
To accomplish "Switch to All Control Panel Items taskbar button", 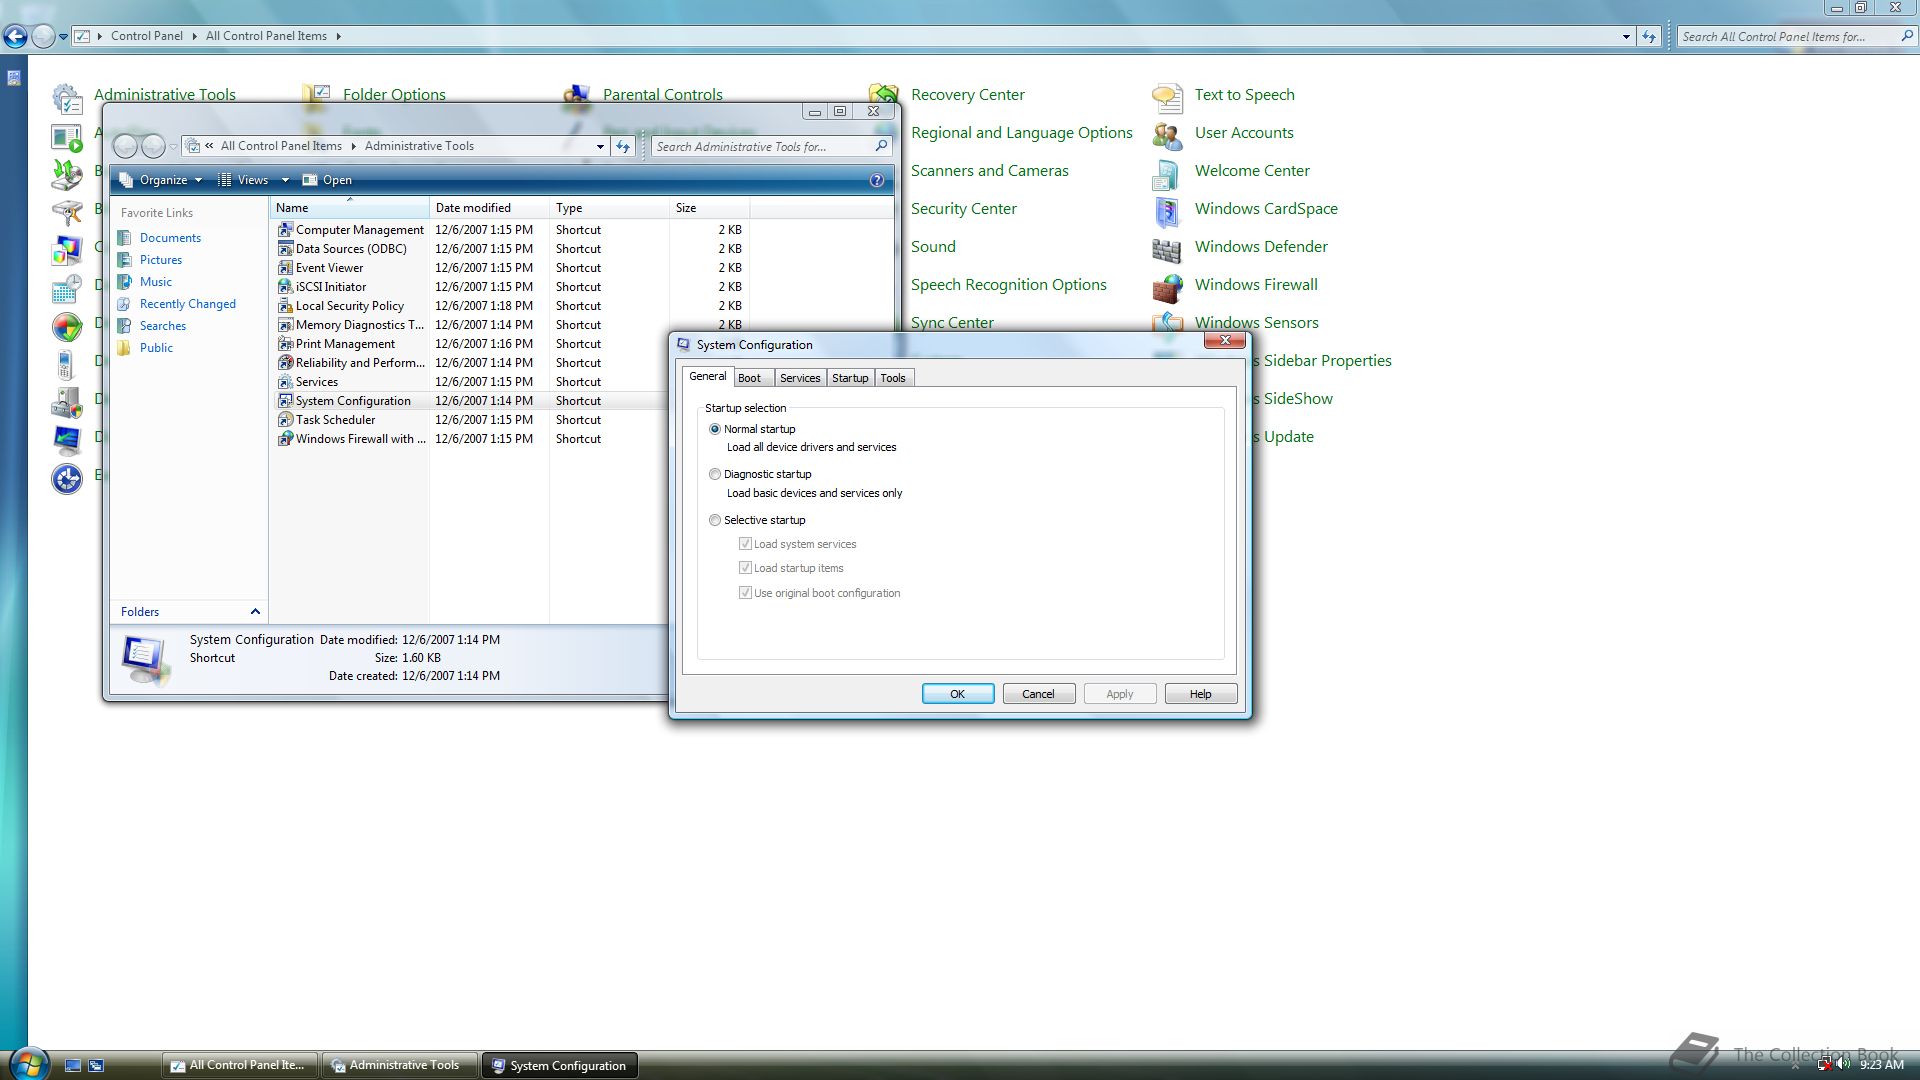I will pos(239,1066).
